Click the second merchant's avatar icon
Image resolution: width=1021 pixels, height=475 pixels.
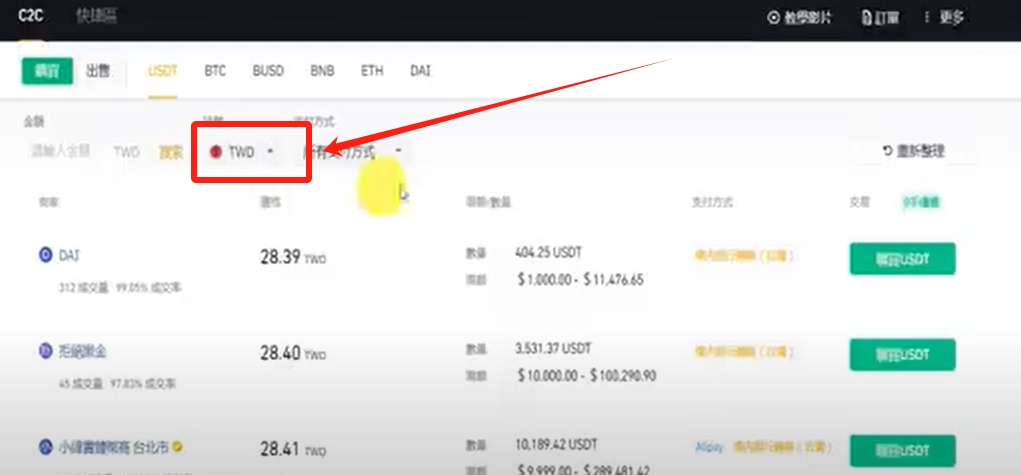pyautogui.click(x=45, y=351)
